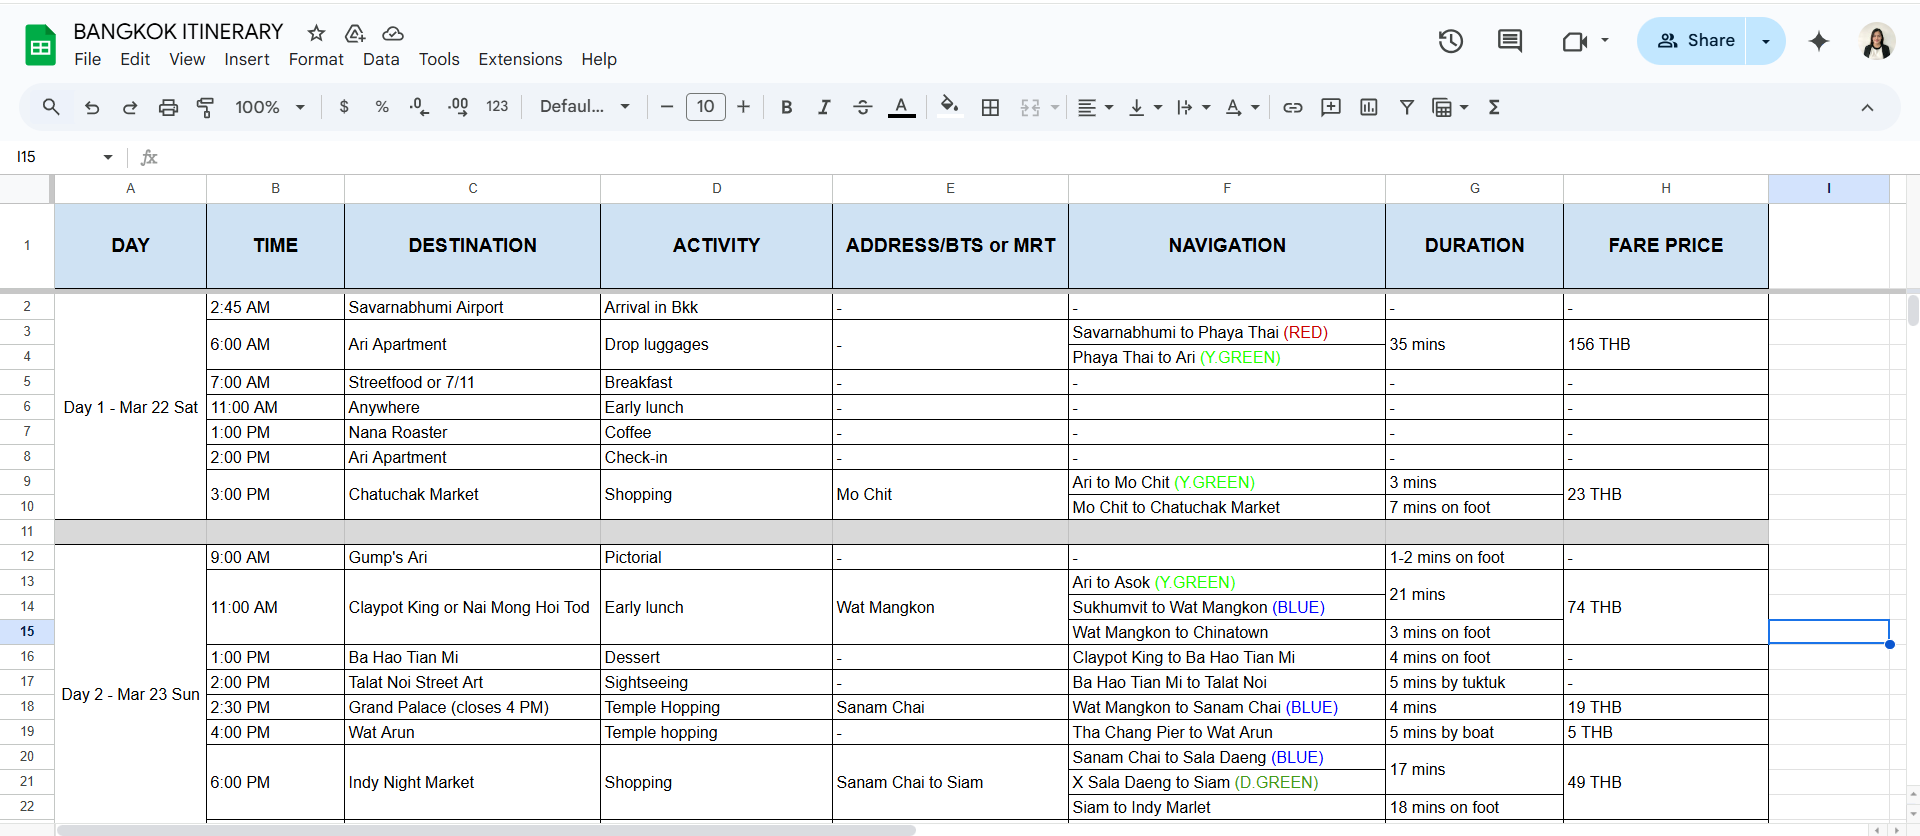1920x836 pixels.
Task: Open the Format menu
Action: (x=316, y=59)
